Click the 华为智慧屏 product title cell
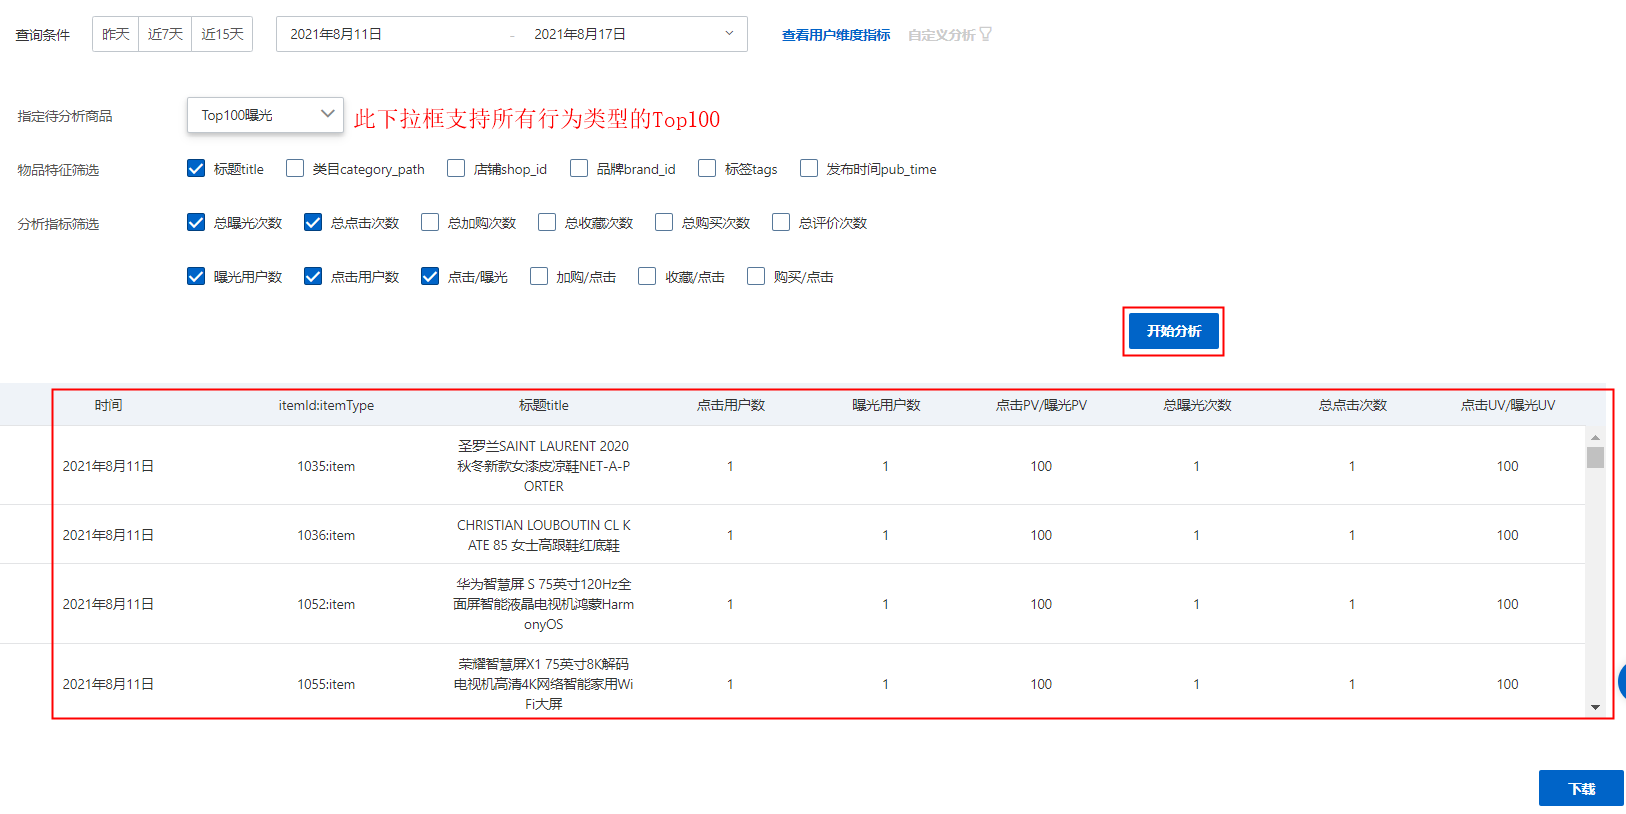 [544, 604]
